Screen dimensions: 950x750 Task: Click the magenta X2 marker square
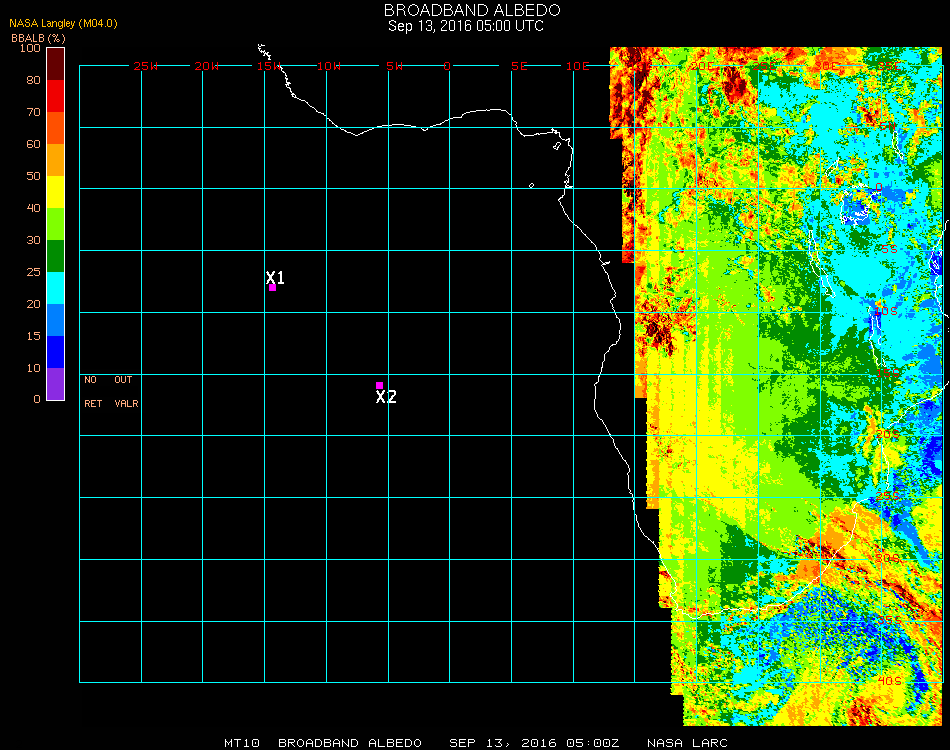coord(379,385)
